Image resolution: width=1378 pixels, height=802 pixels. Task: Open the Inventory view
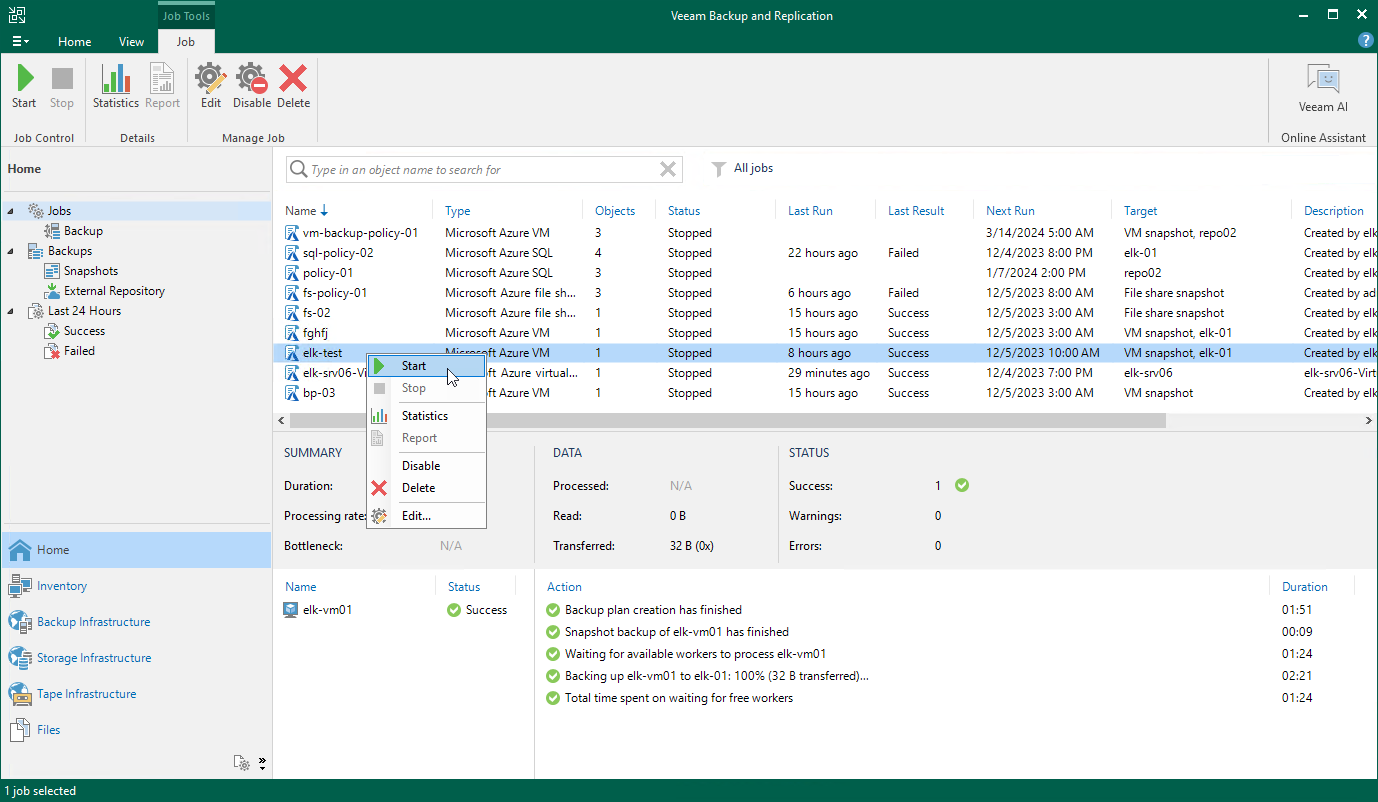(x=62, y=586)
